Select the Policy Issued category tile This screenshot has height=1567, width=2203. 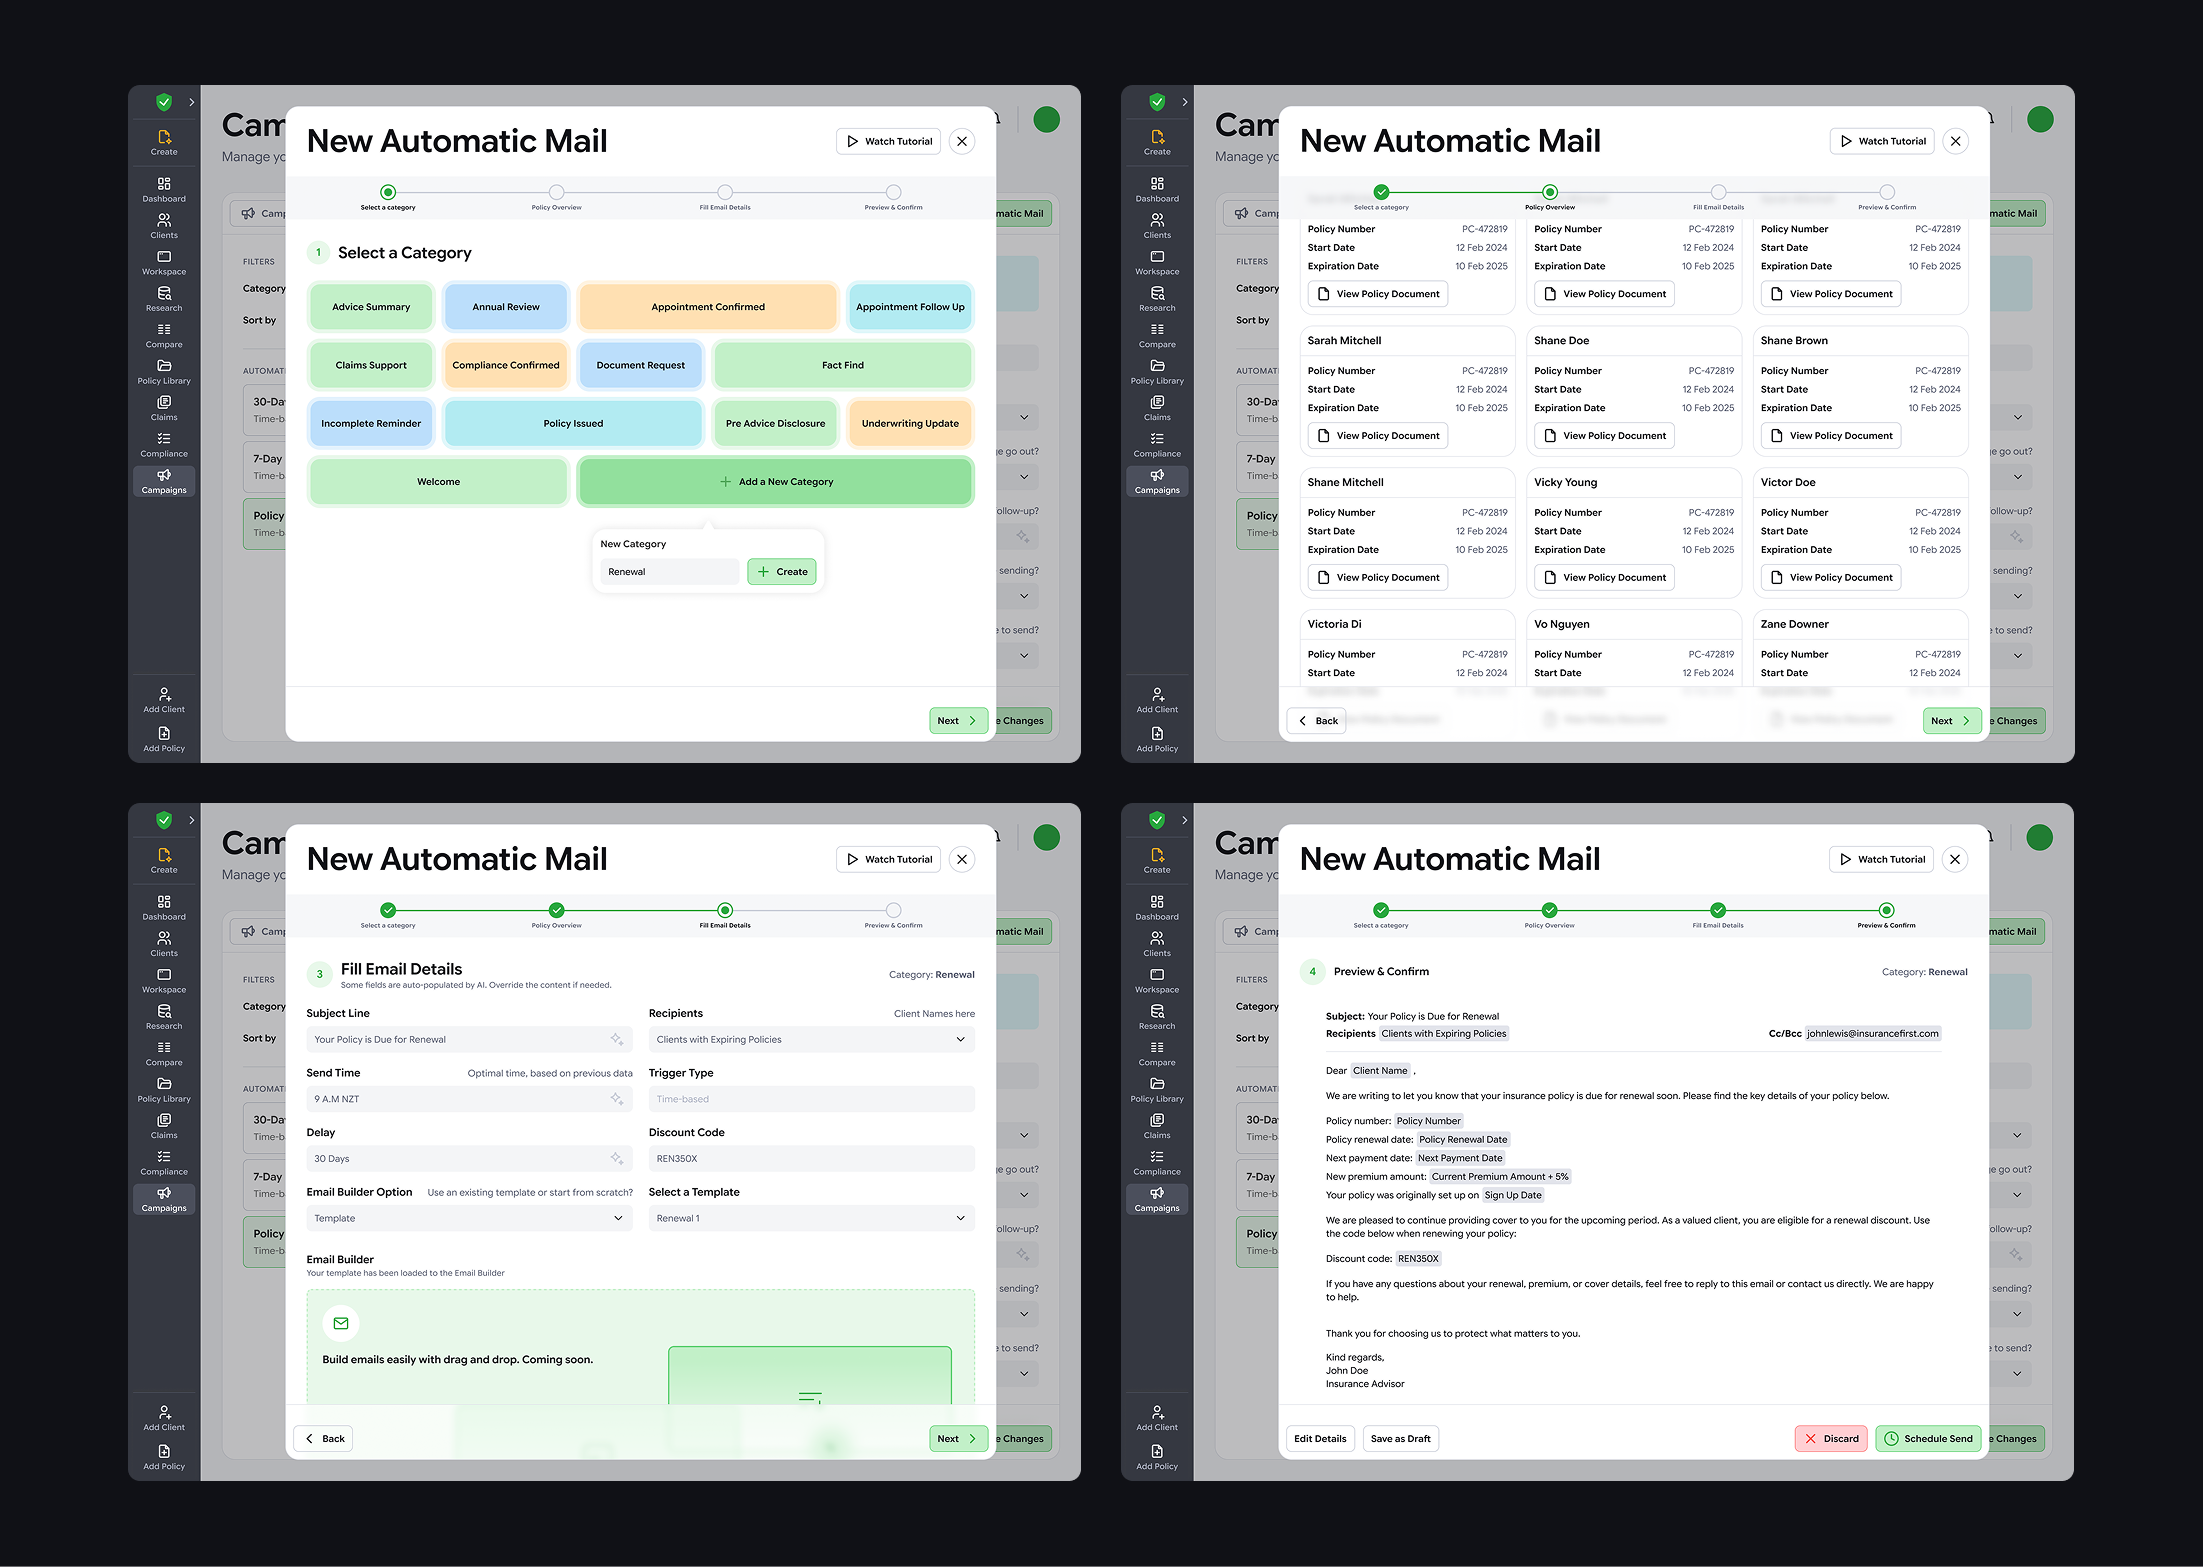click(x=573, y=424)
